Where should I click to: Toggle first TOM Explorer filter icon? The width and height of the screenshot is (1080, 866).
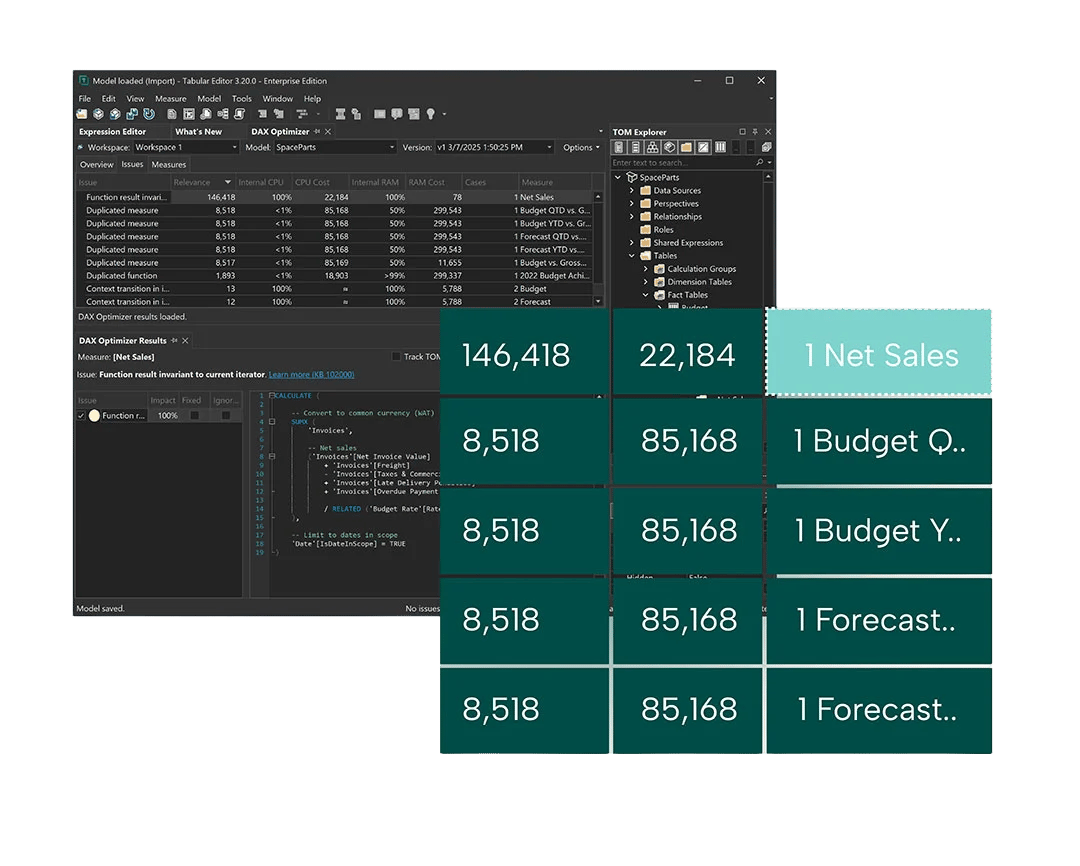pos(619,147)
